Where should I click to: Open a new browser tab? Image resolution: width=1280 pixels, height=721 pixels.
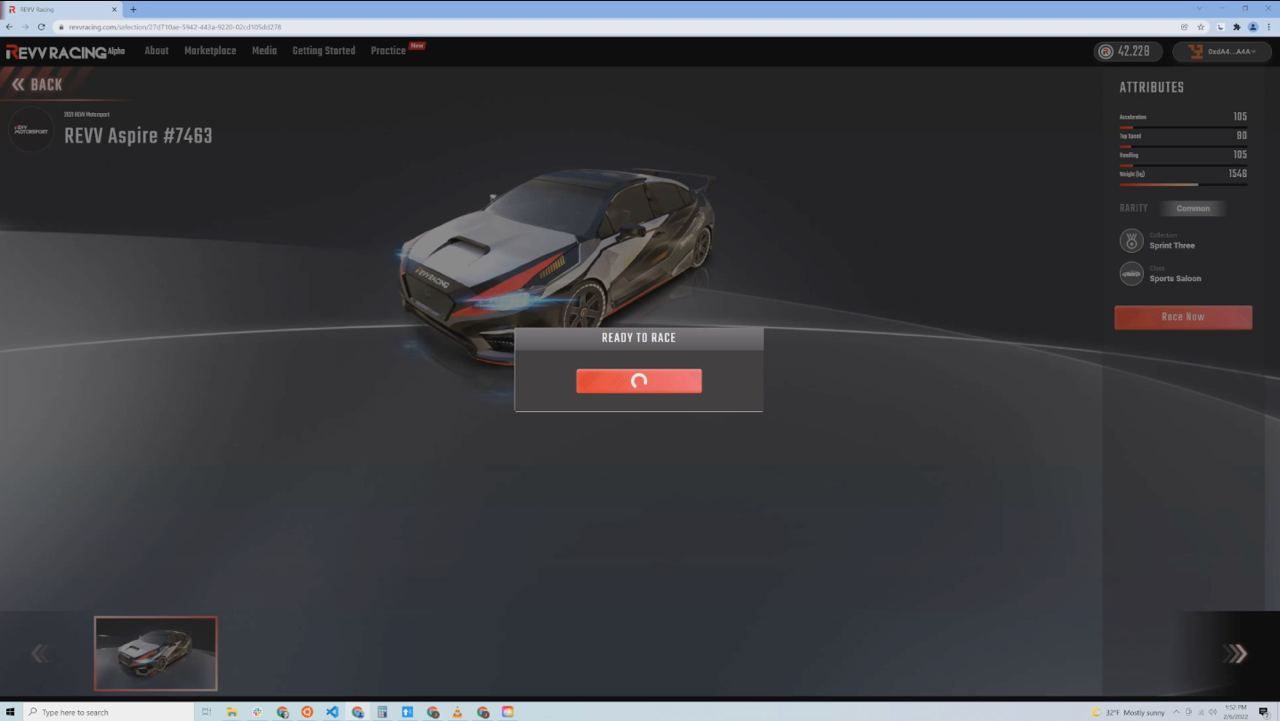133,9
